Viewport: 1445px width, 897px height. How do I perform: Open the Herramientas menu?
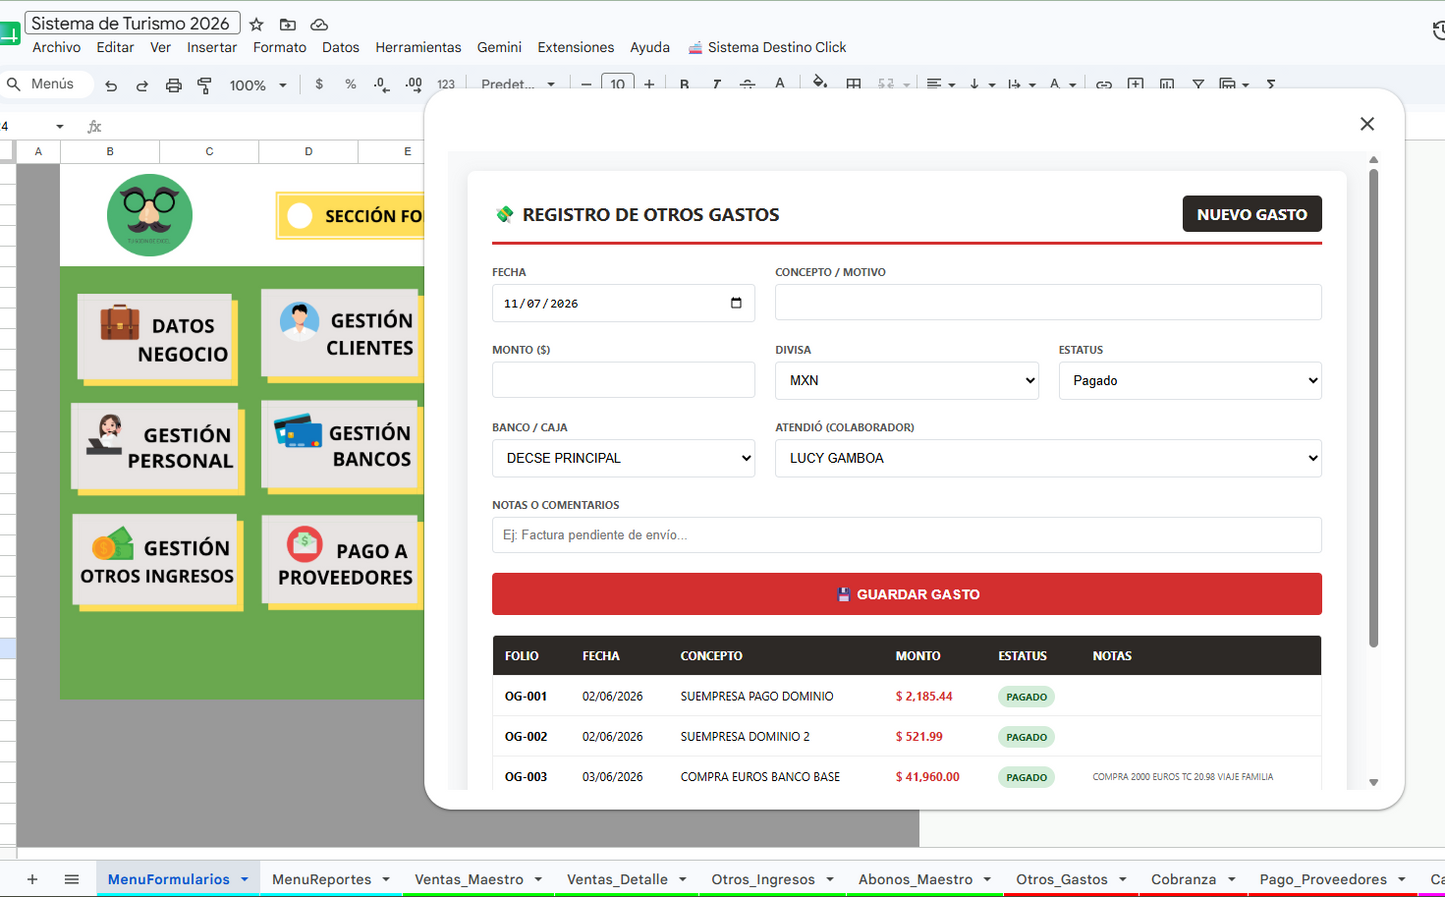[x=418, y=47]
